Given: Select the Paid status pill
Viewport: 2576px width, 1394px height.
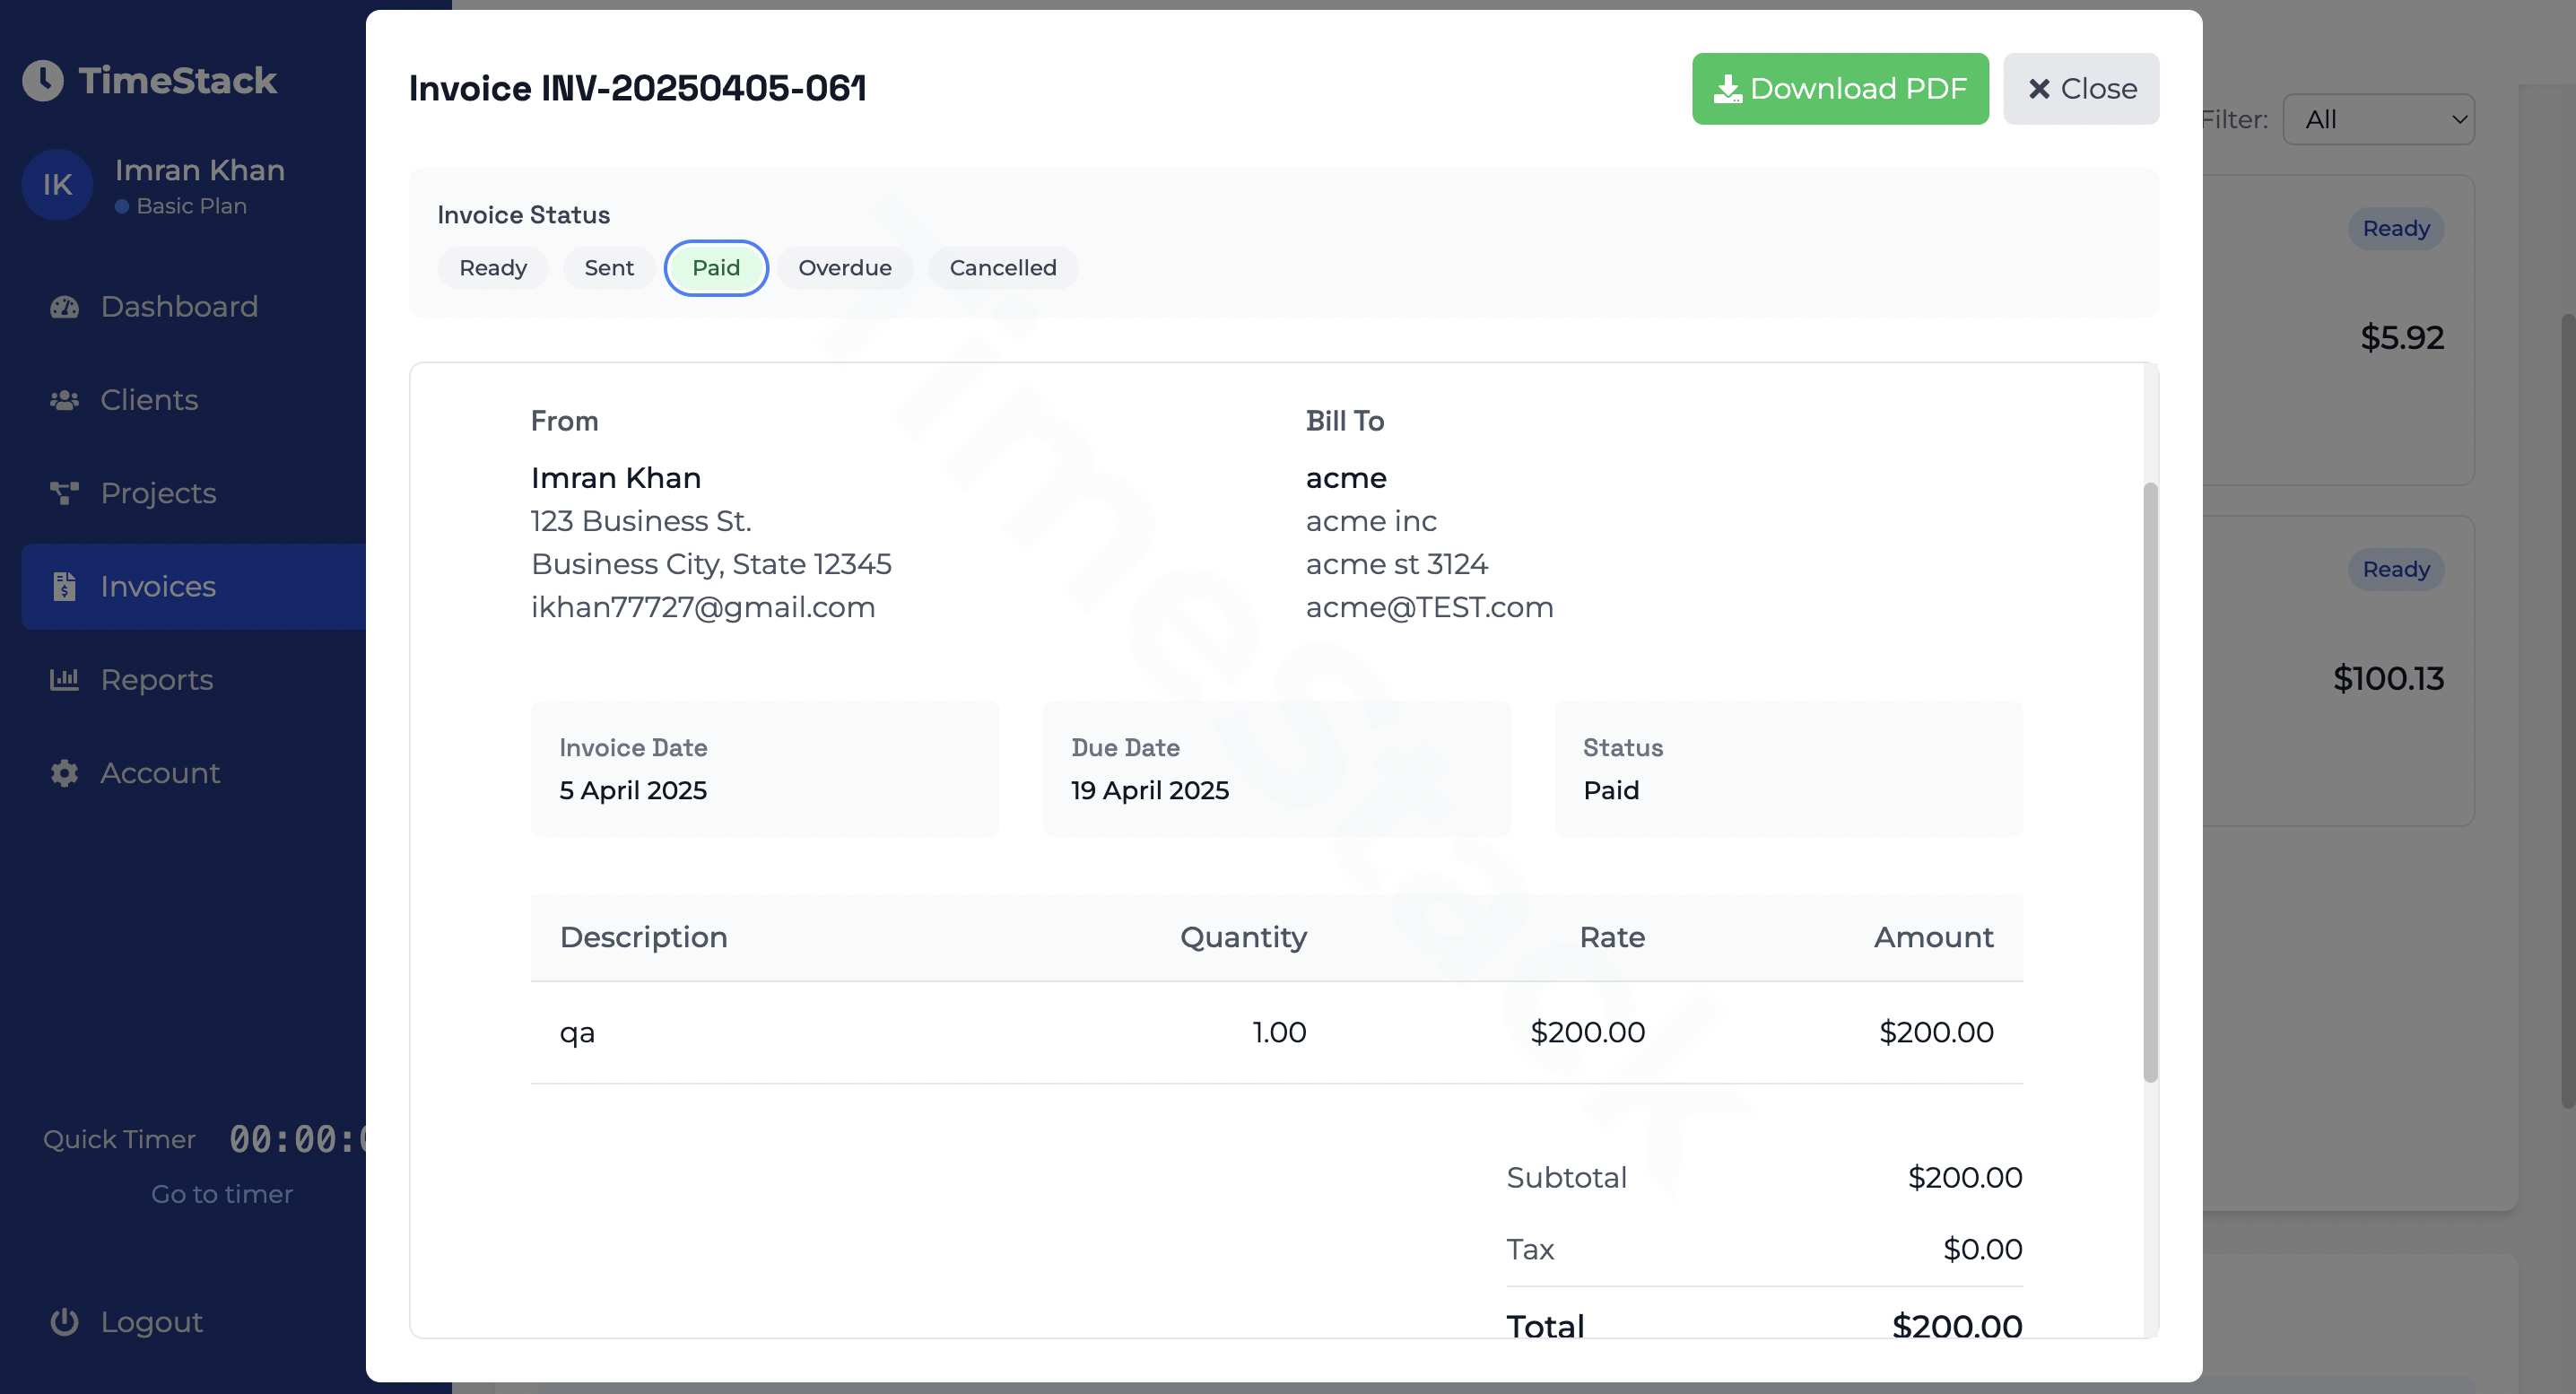Looking at the screenshot, I should 716,268.
